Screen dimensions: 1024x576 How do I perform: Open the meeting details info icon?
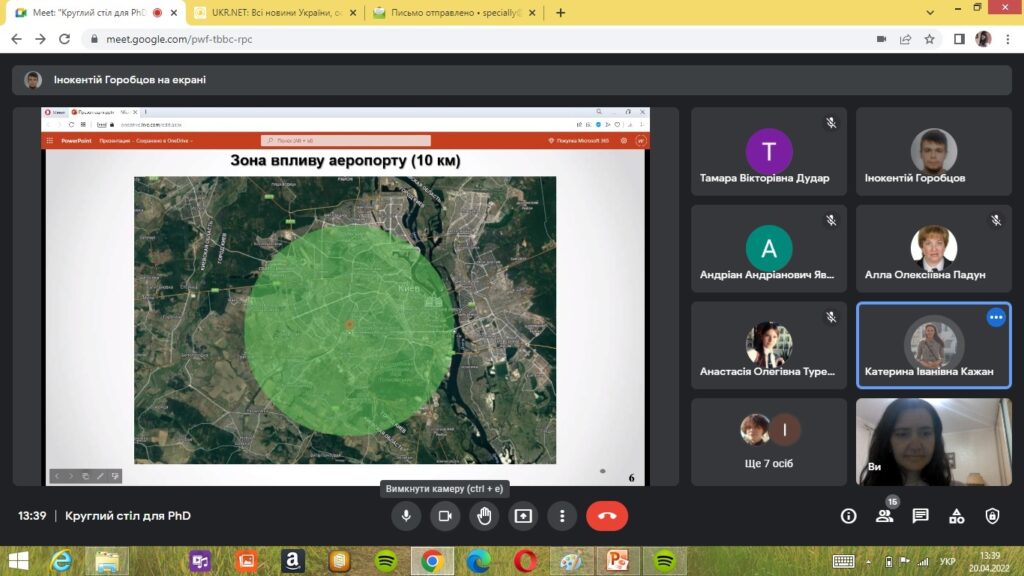pyautogui.click(x=848, y=516)
